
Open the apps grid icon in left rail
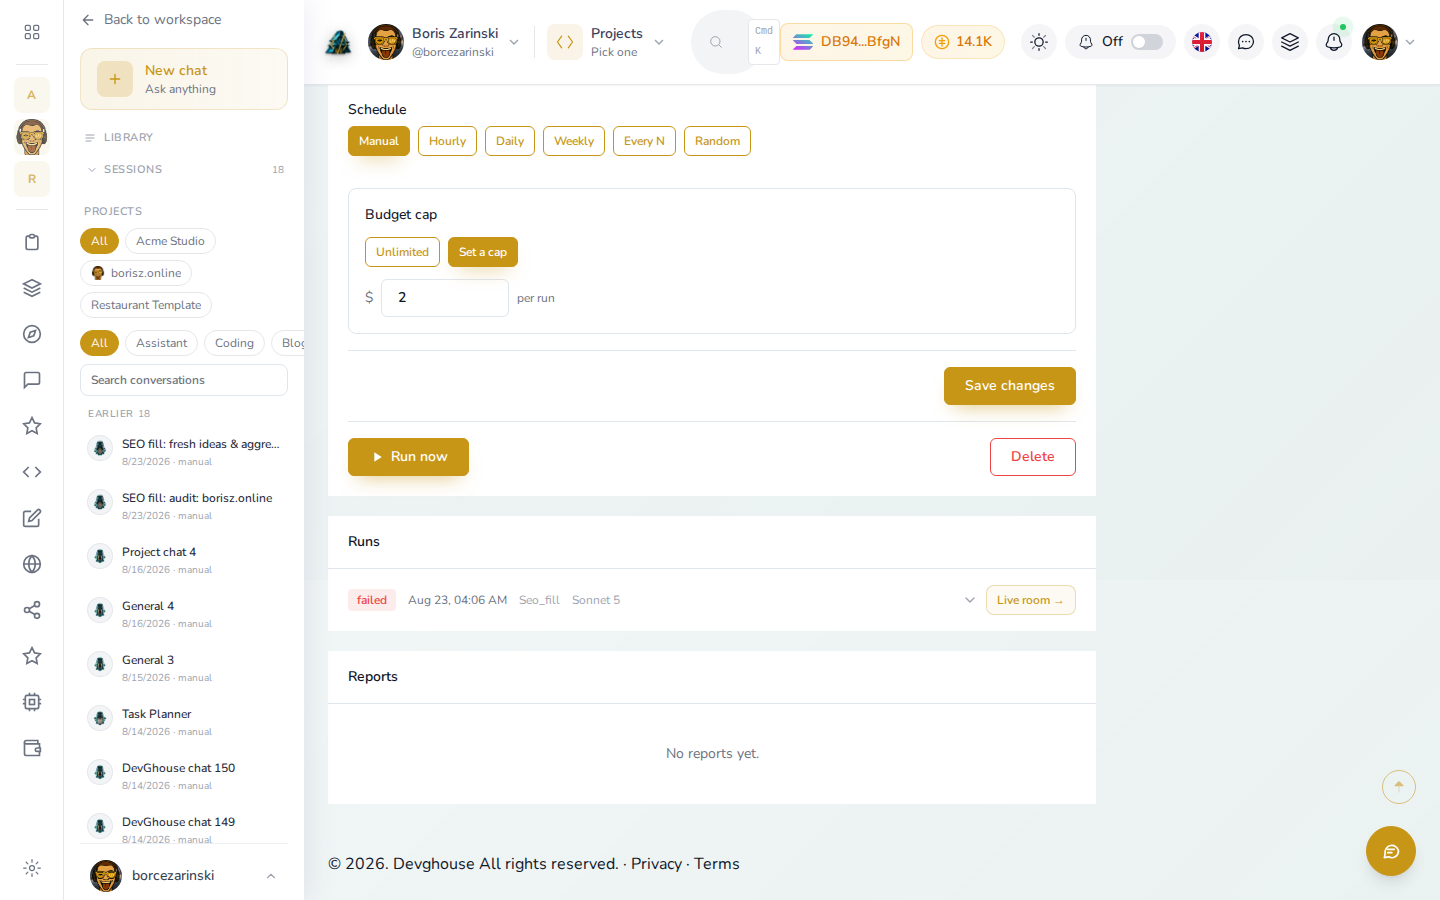(32, 32)
